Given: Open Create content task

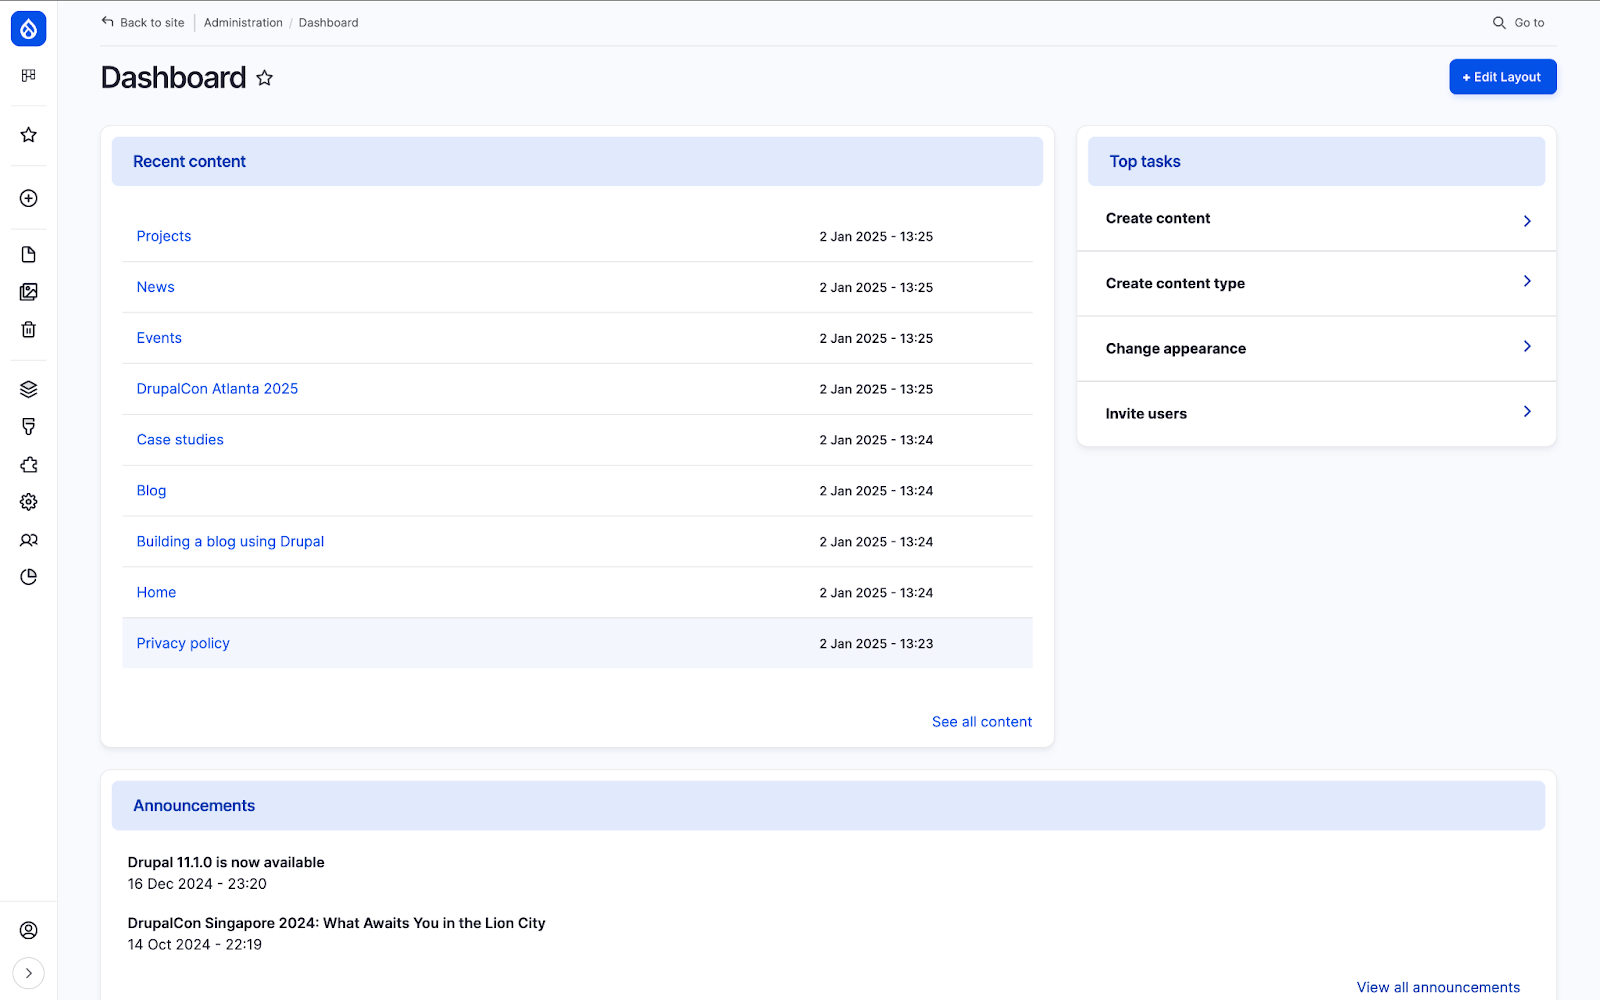Looking at the screenshot, I should (x=1316, y=219).
